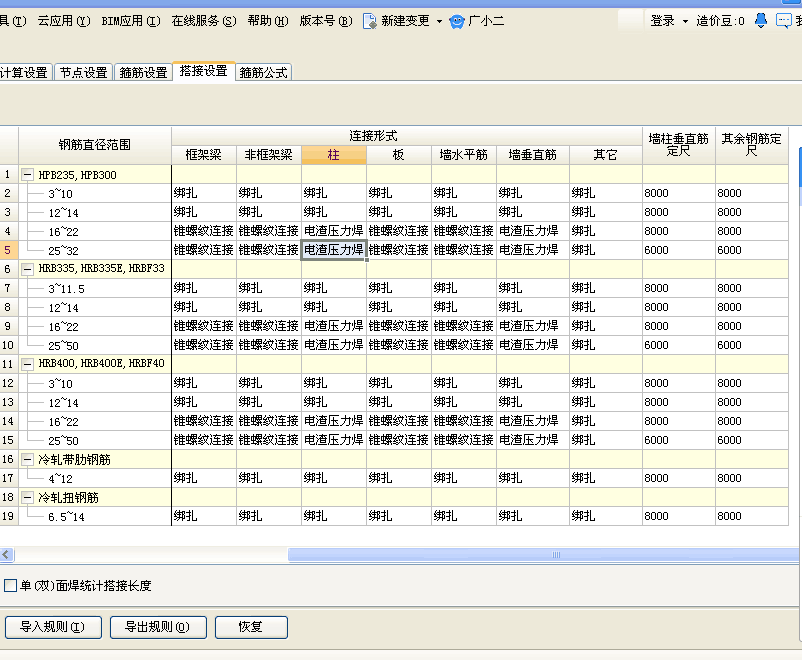Select tree row 4~12
The height and width of the screenshot is (660, 802).
click(60, 479)
